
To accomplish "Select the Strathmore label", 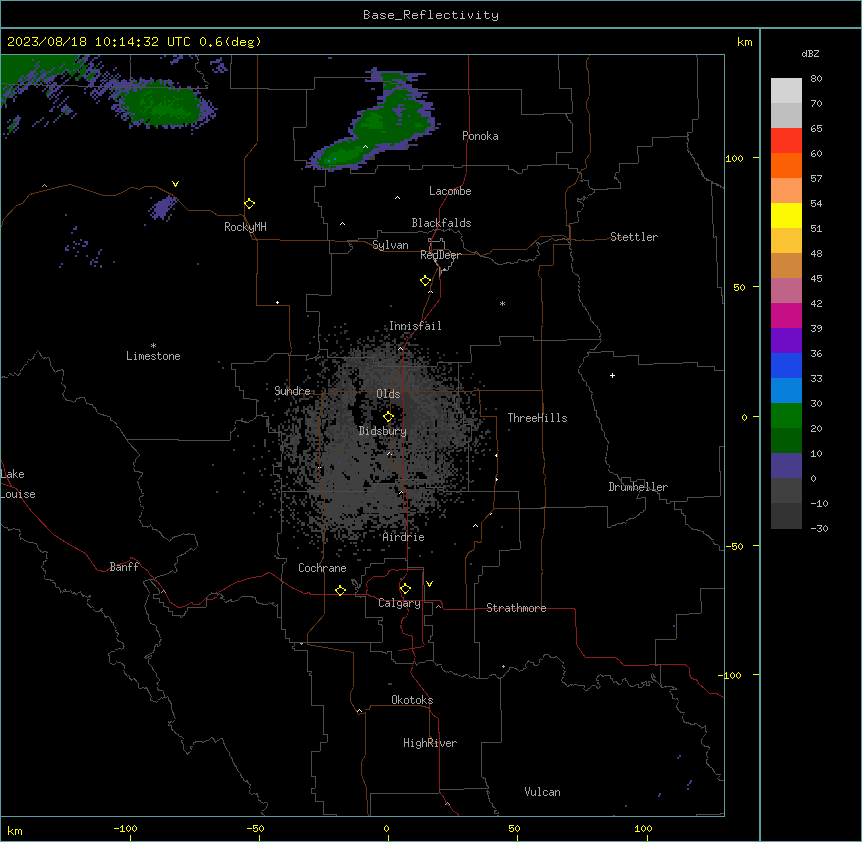I will pyautogui.click(x=516, y=608).
